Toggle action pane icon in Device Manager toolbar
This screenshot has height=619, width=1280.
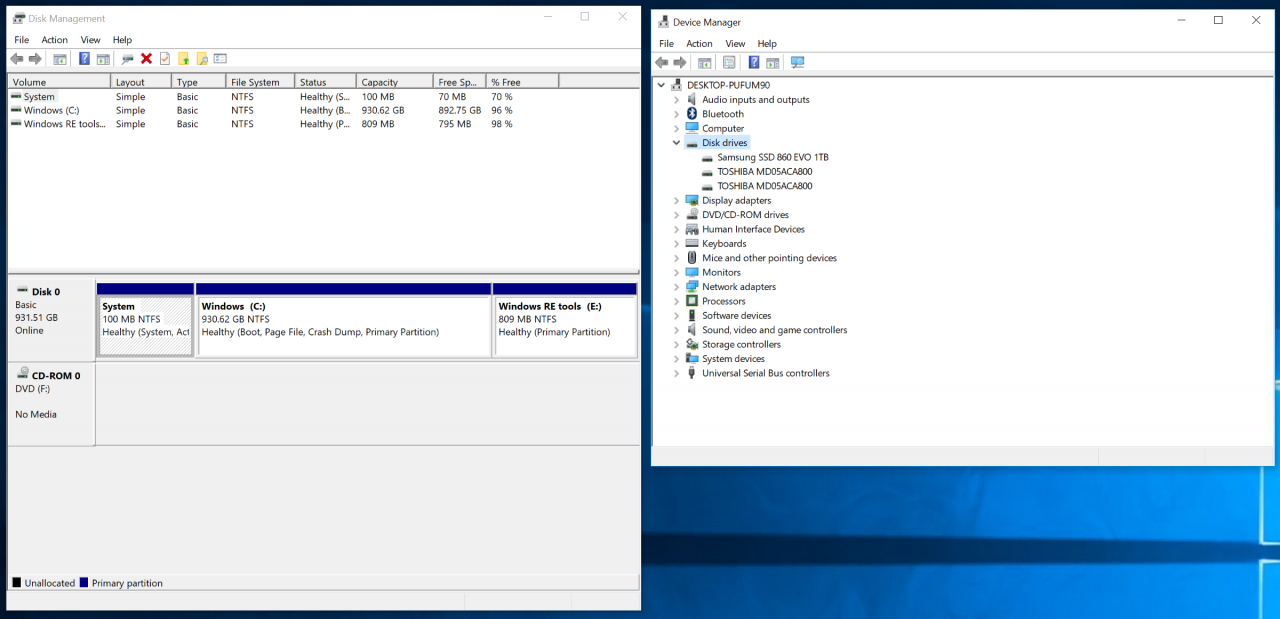(x=772, y=62)
